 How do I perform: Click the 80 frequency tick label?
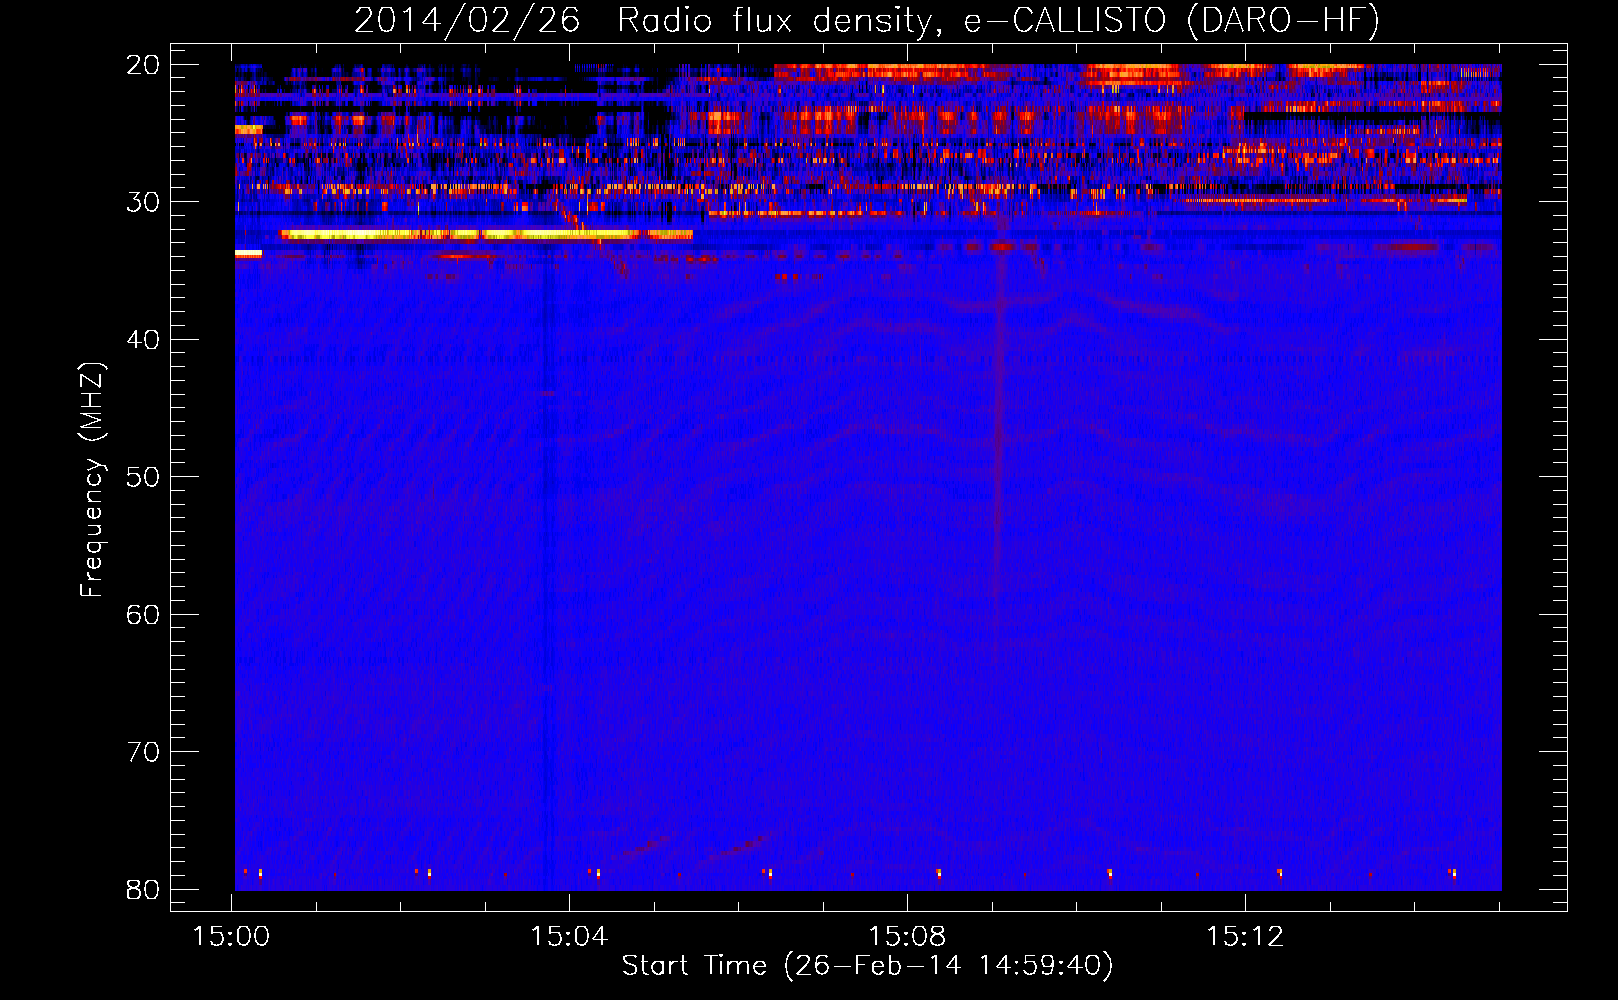click(143, 890)
